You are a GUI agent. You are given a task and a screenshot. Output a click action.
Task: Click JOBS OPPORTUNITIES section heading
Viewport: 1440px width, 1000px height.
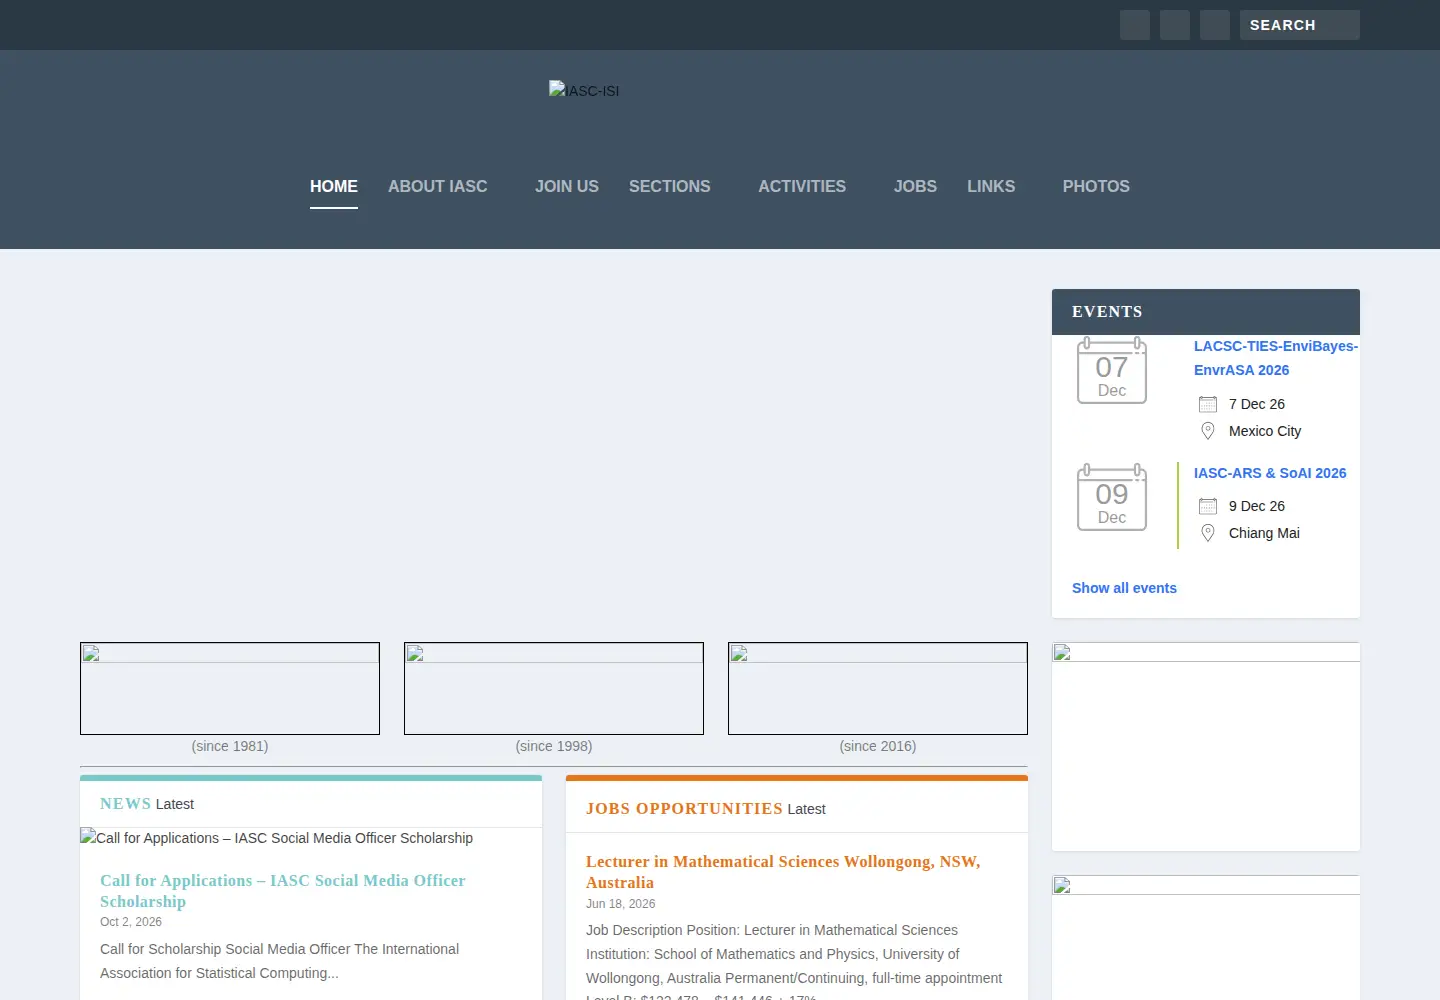(684, 809)
